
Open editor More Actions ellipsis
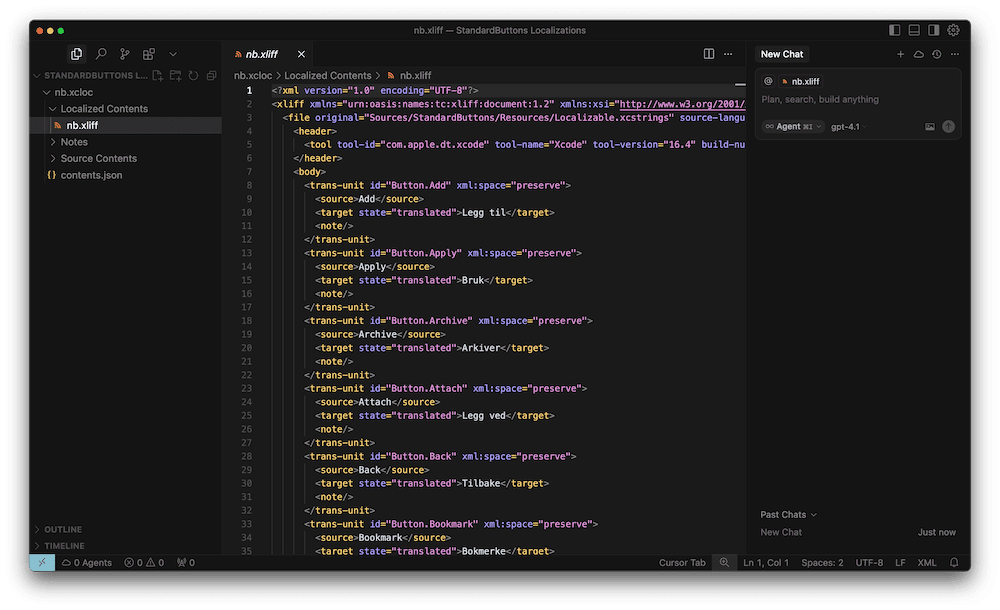coord(728,54)
